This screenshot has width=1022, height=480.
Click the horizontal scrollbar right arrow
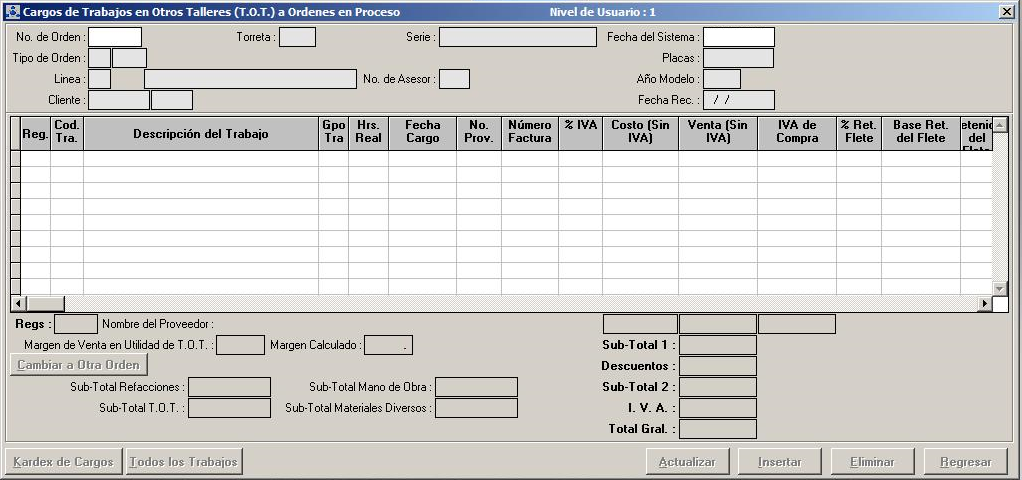tap(984, 303)
